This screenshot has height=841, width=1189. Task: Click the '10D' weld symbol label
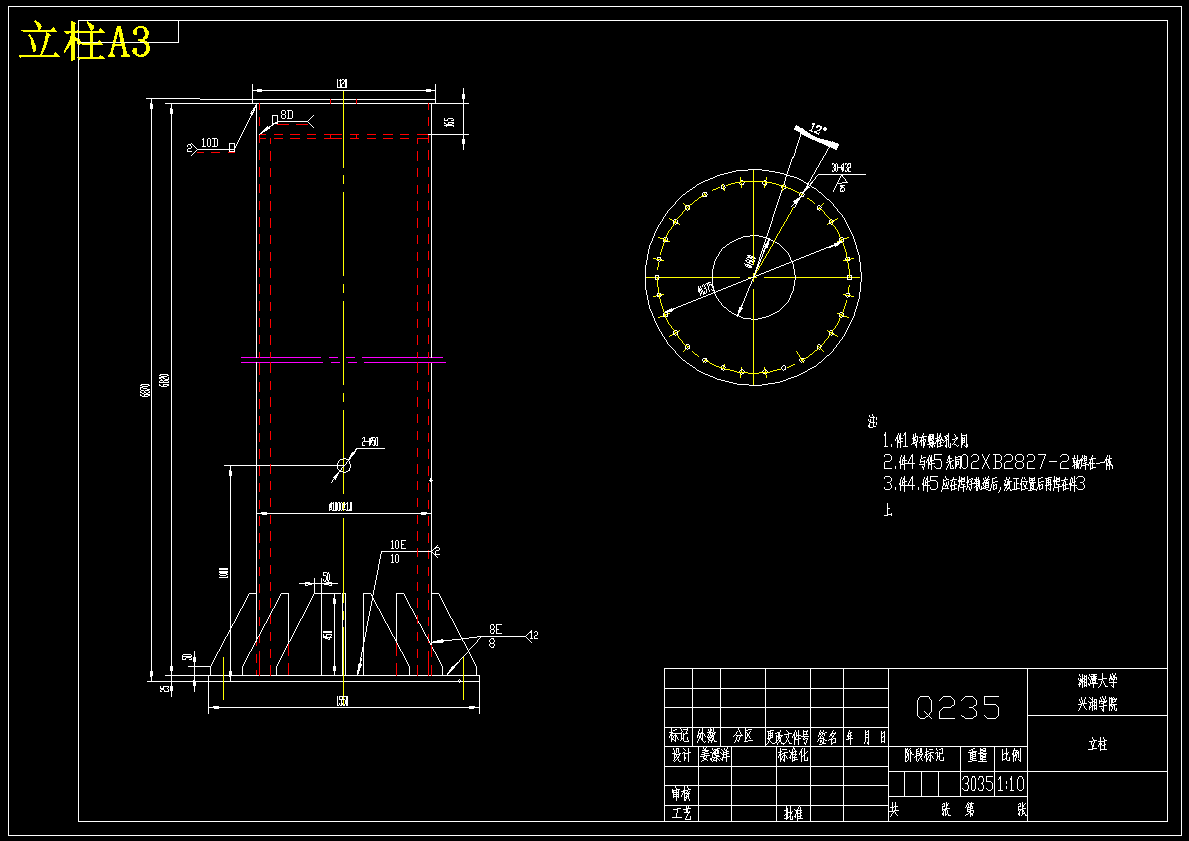210,143
